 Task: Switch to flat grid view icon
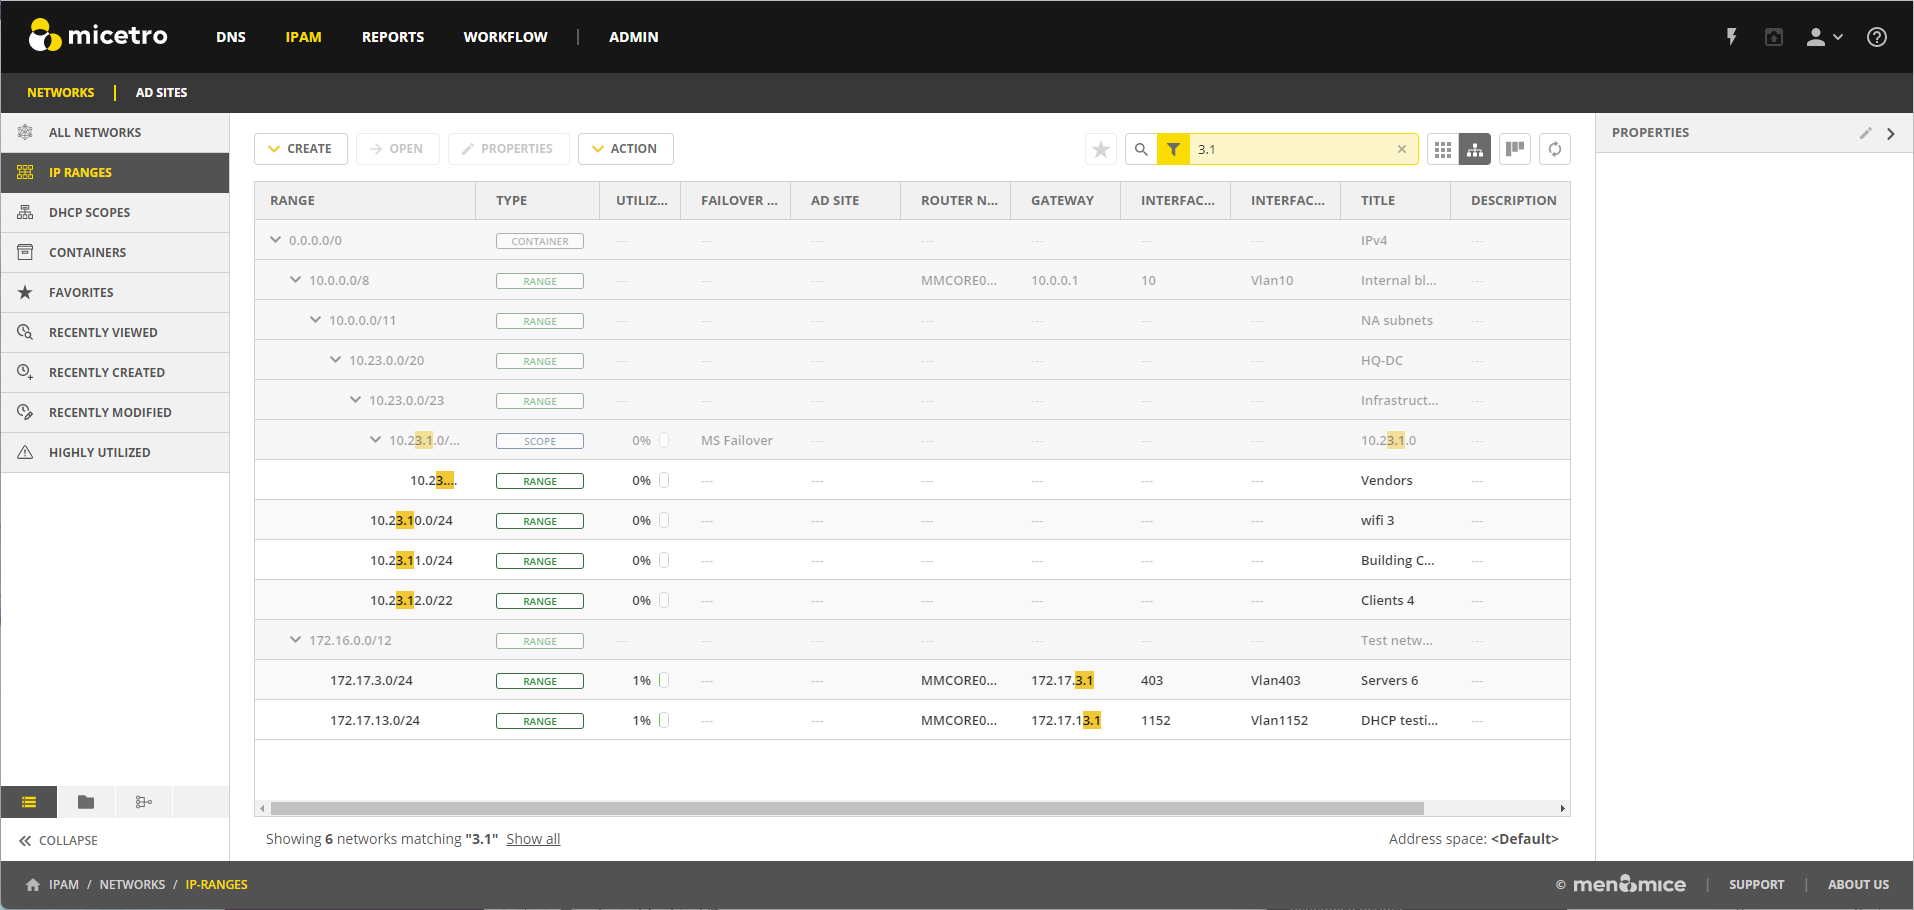coord(1443,149)
